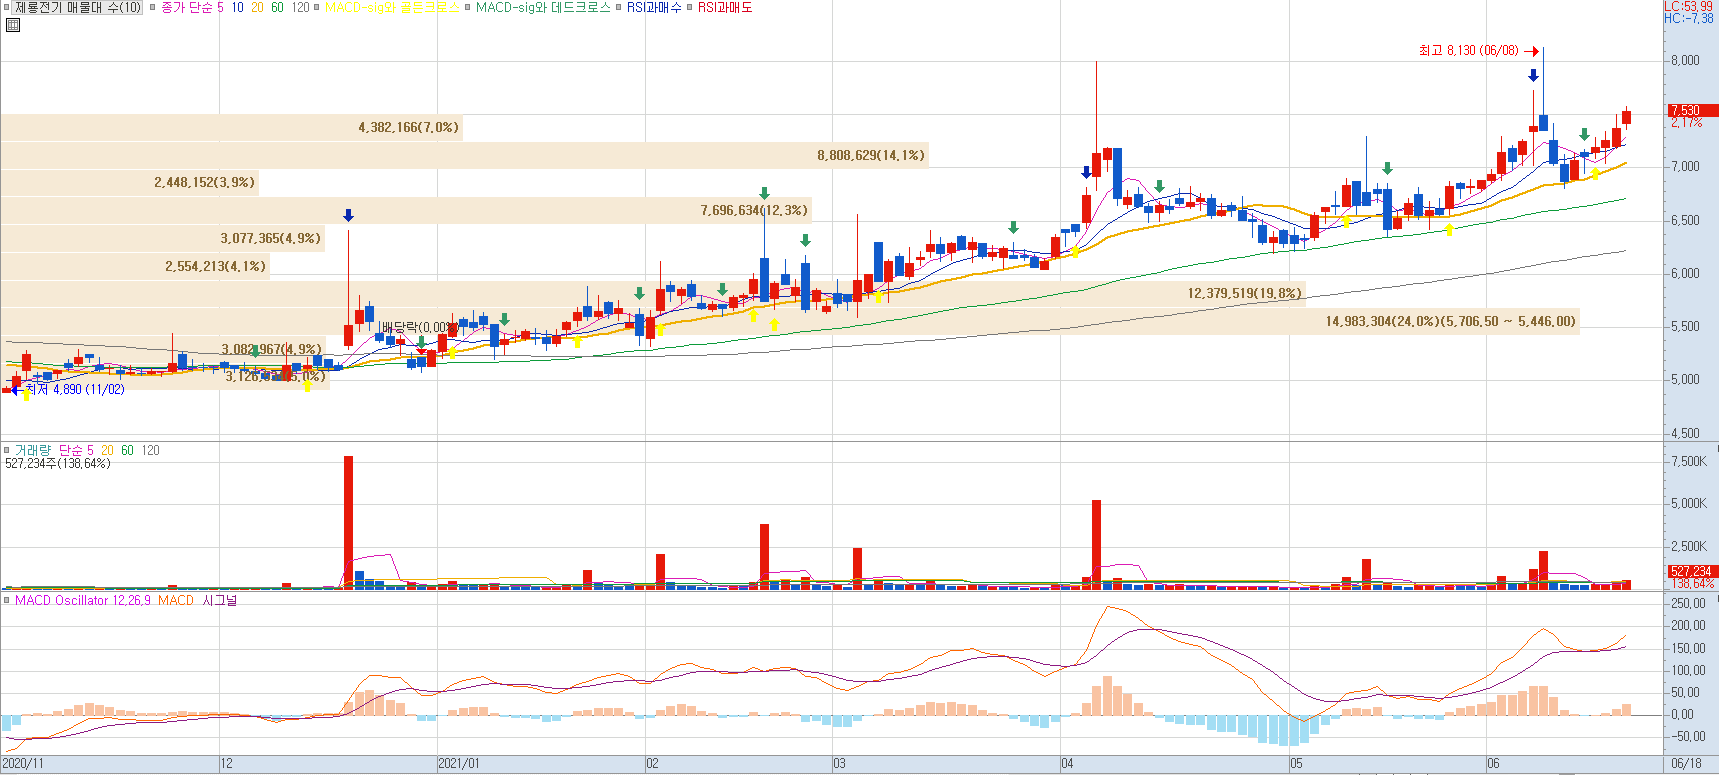Click the red 7,530 current price tag
Image resolution: width=1719 pixels, height=775 pixels.
click(1692, 110)
